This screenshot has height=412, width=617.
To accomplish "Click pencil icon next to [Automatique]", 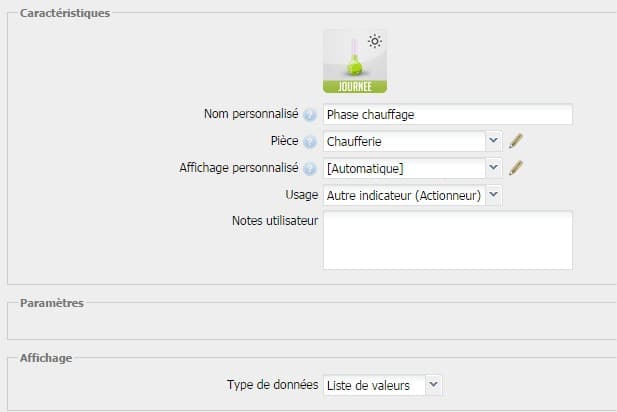I will point(516,168).
